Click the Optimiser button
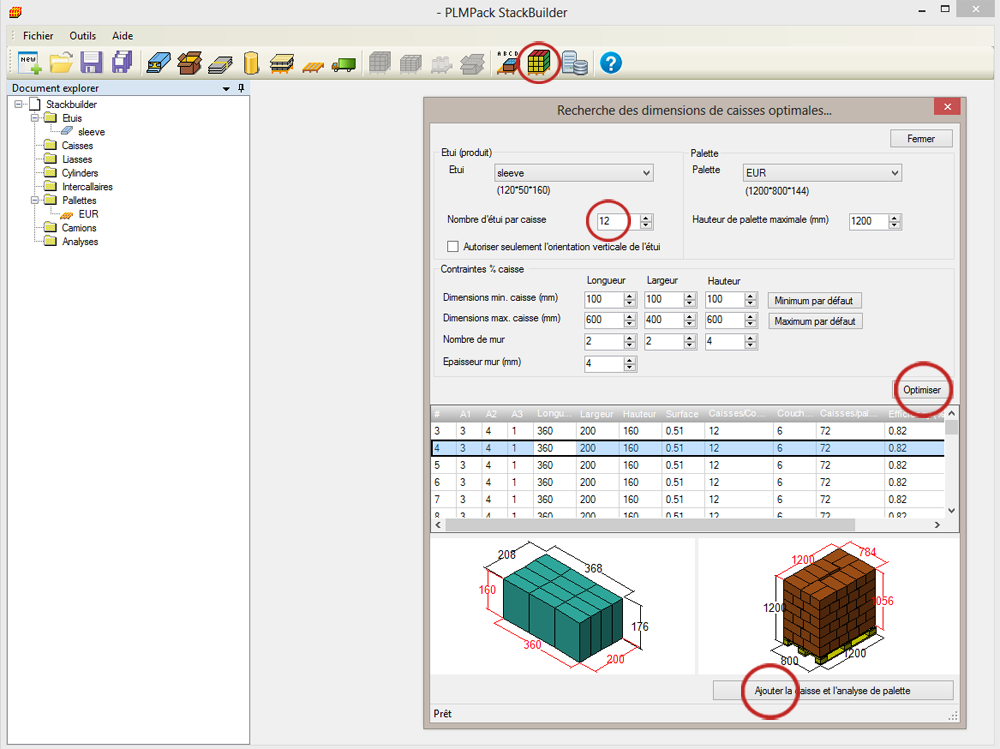 [922, 390]
